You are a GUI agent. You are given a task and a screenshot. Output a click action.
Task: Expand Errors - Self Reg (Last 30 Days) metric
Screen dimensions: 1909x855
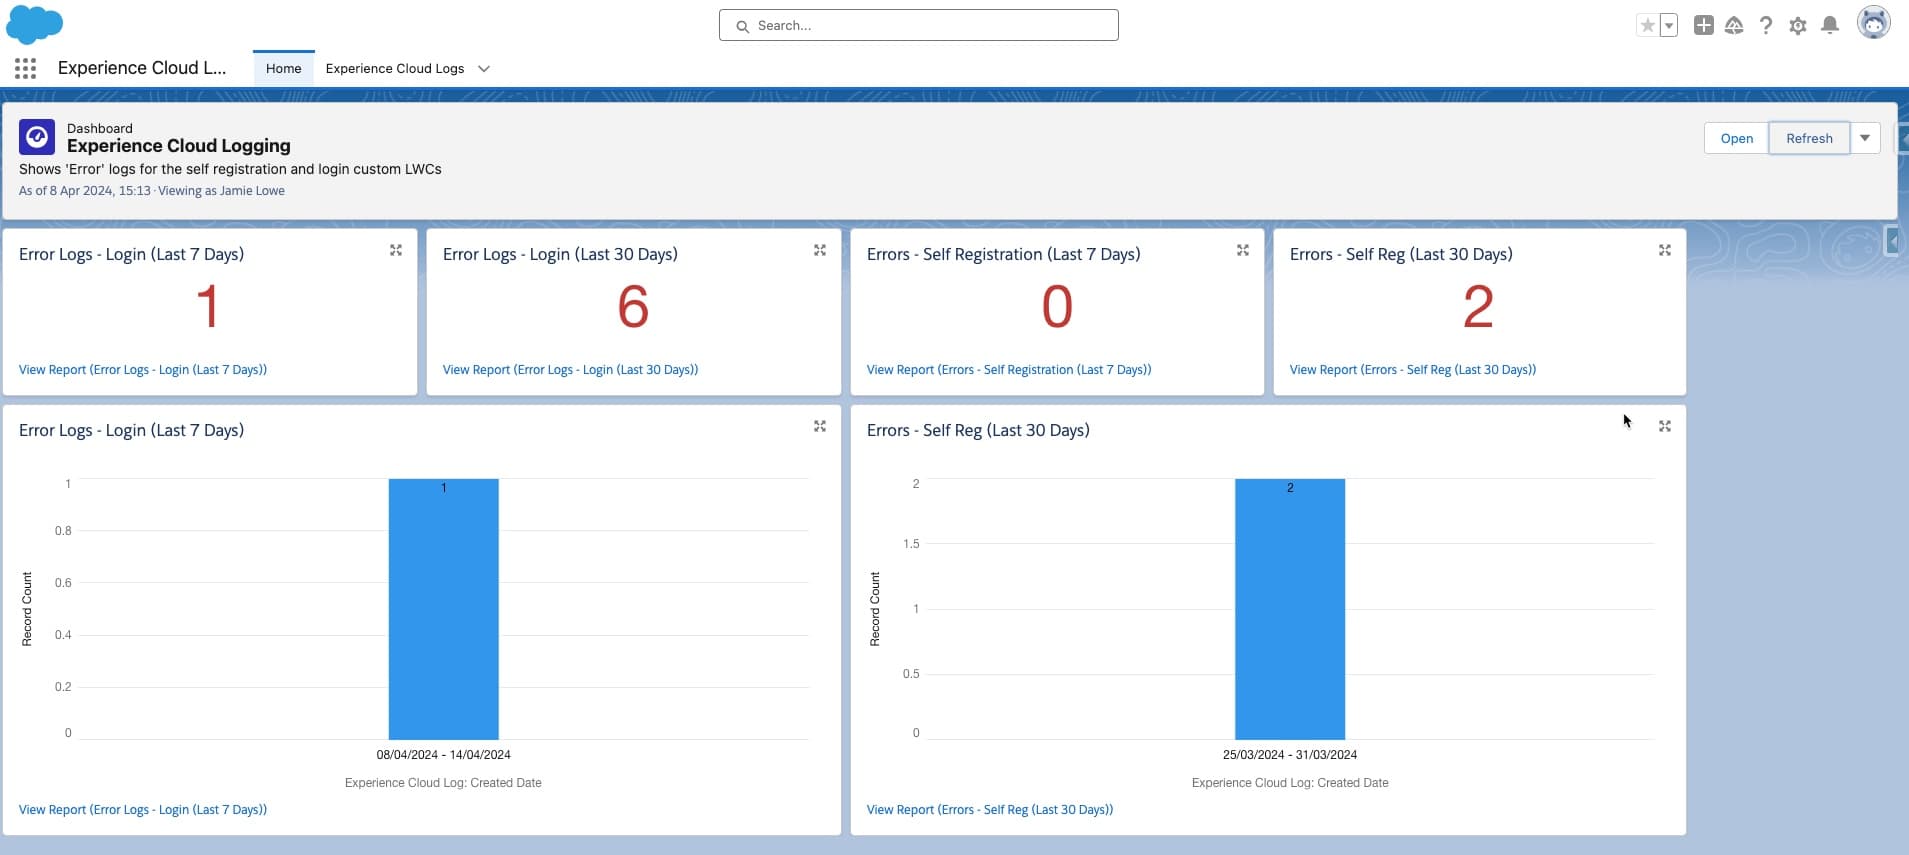click(x=1665, y=250)
